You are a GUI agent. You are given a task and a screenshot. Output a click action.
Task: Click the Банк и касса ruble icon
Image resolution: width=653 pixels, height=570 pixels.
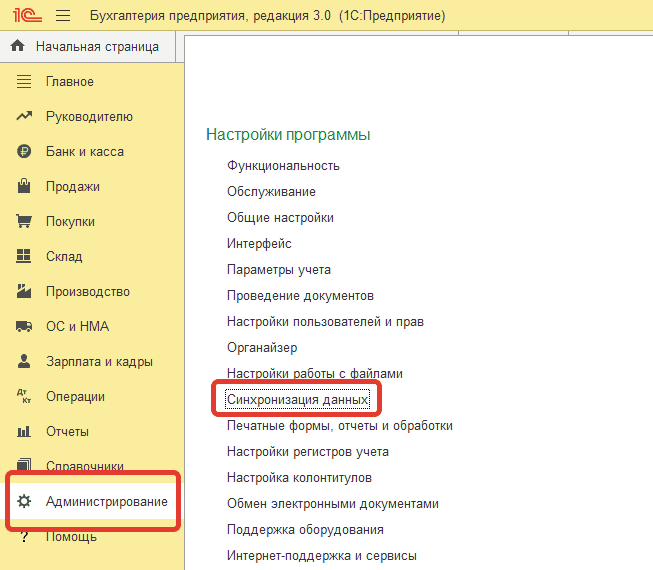pyautogui.click(x=24, y=151)
